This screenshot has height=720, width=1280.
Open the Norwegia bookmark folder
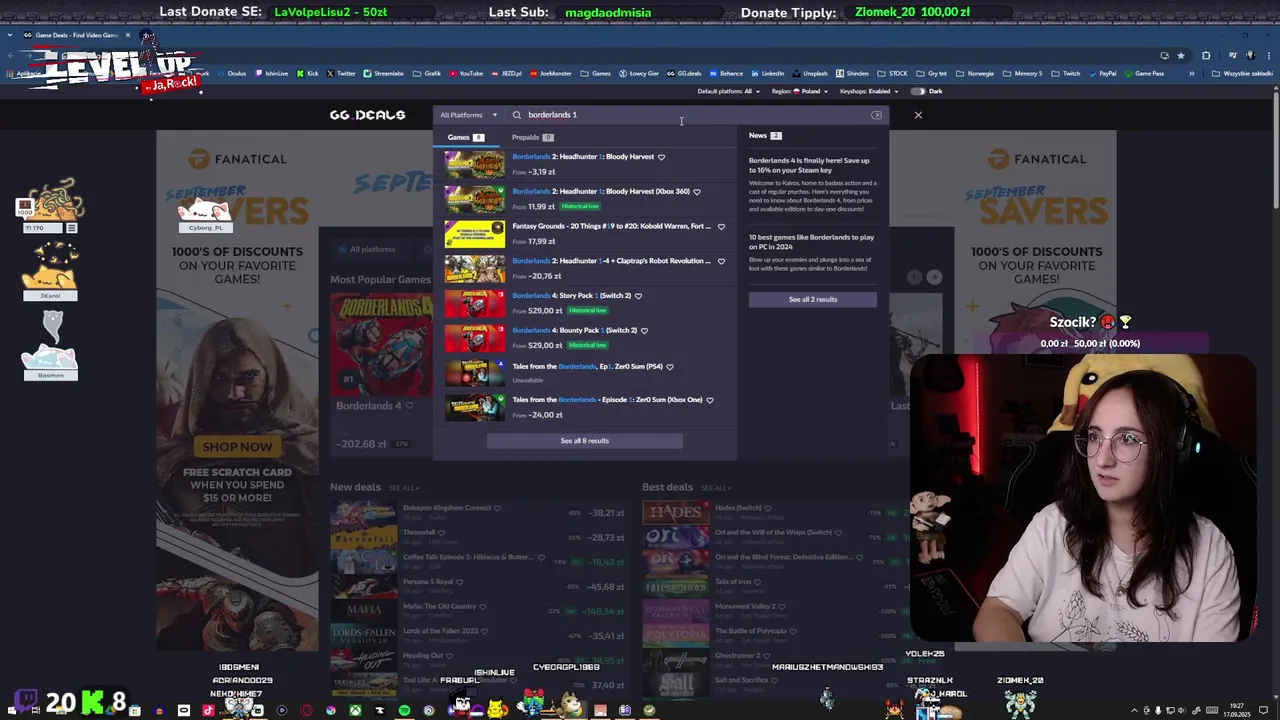pos(976,73)
